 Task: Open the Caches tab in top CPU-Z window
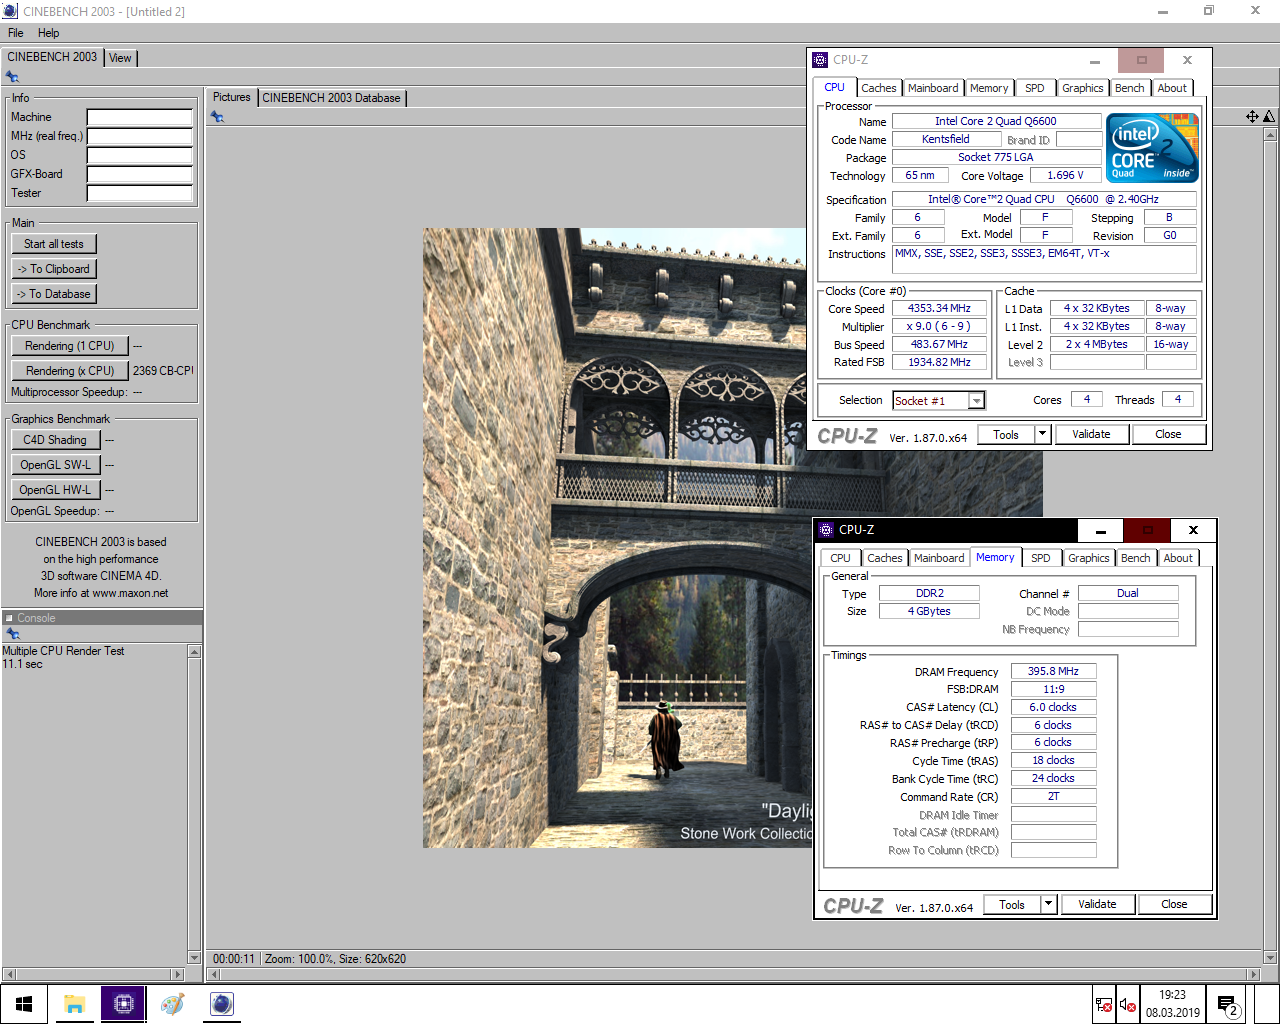[878, 88]
